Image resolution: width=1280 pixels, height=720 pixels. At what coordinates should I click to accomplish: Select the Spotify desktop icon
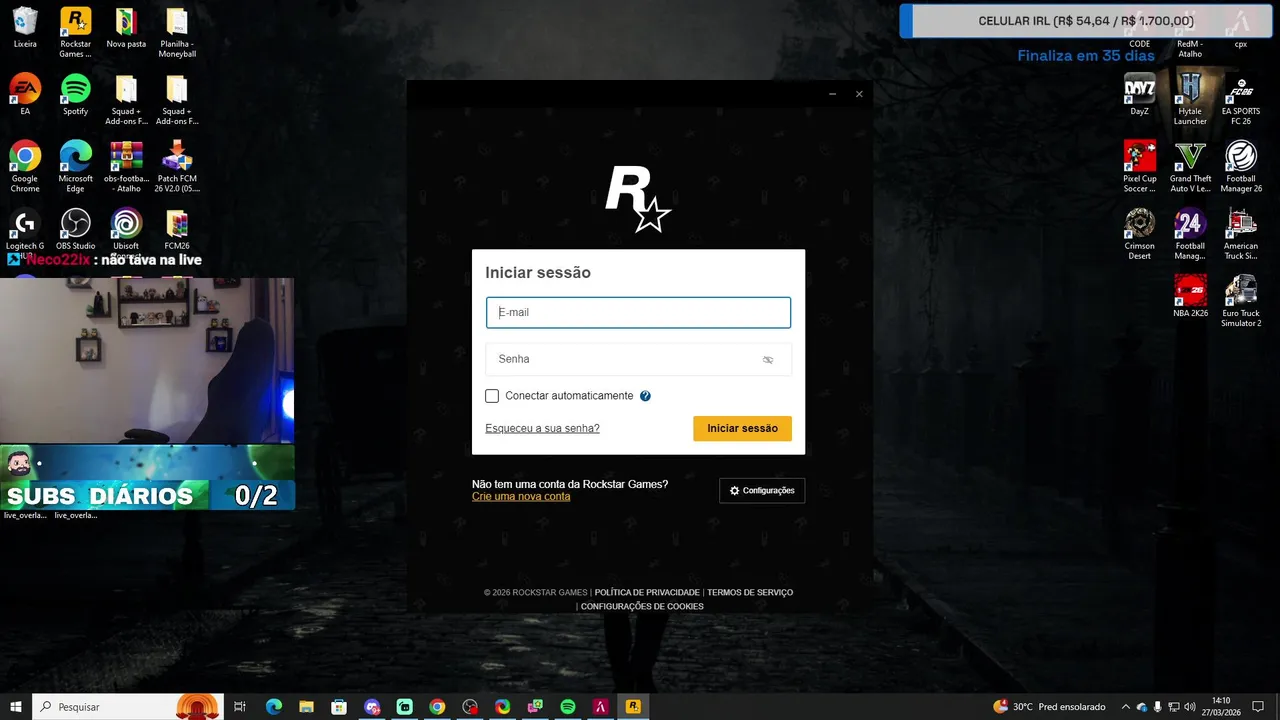tap(76, 95)
